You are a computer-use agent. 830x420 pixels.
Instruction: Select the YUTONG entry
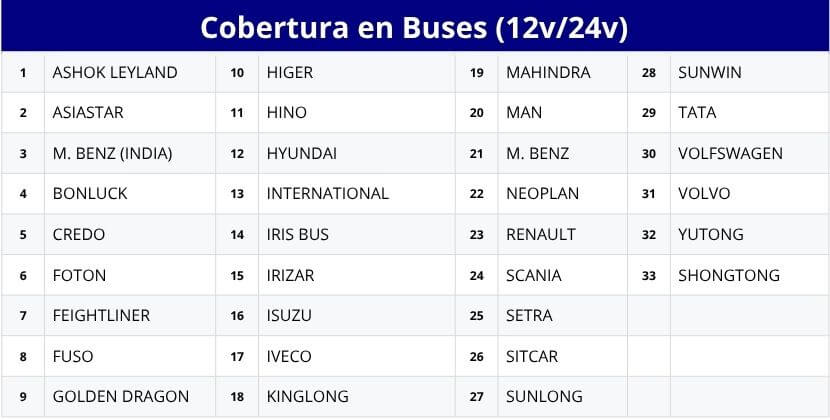[750, 235]
